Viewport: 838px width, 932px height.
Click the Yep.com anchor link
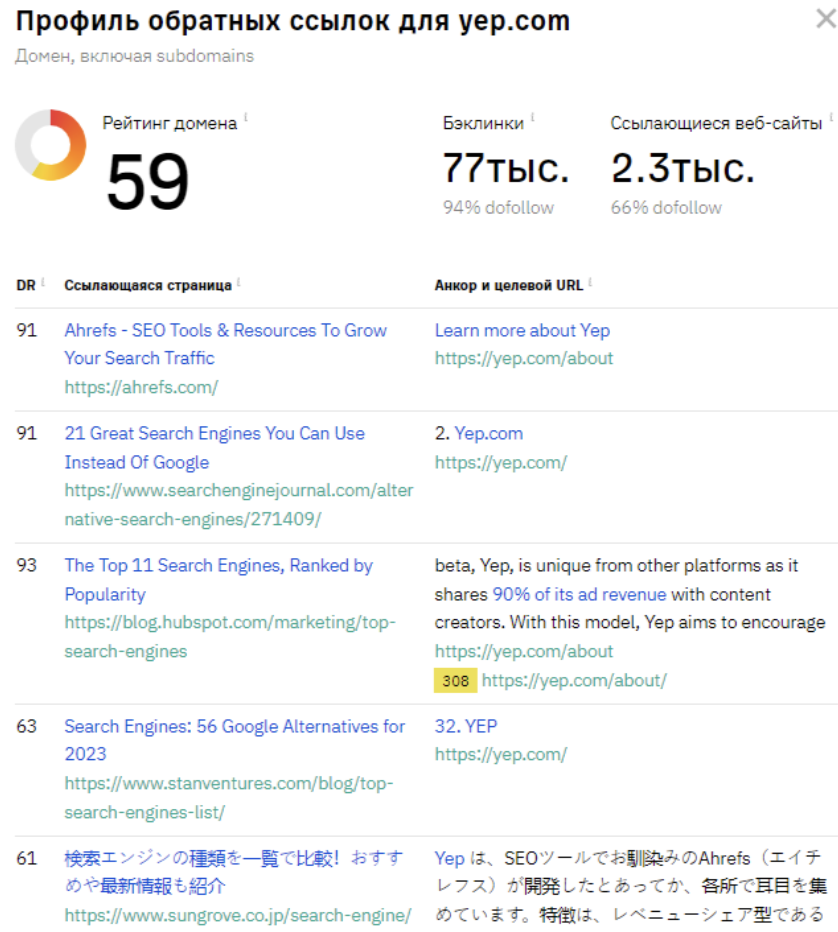click(x=489, y=433)
